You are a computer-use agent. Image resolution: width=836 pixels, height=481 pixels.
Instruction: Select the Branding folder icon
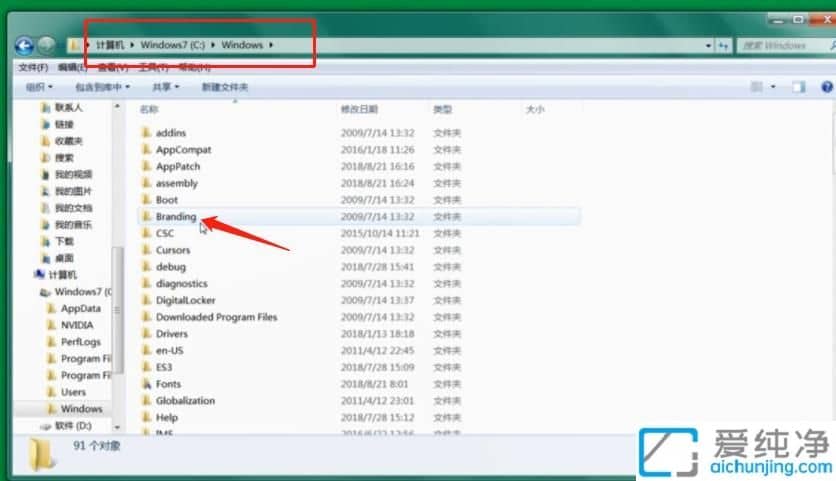147,216
